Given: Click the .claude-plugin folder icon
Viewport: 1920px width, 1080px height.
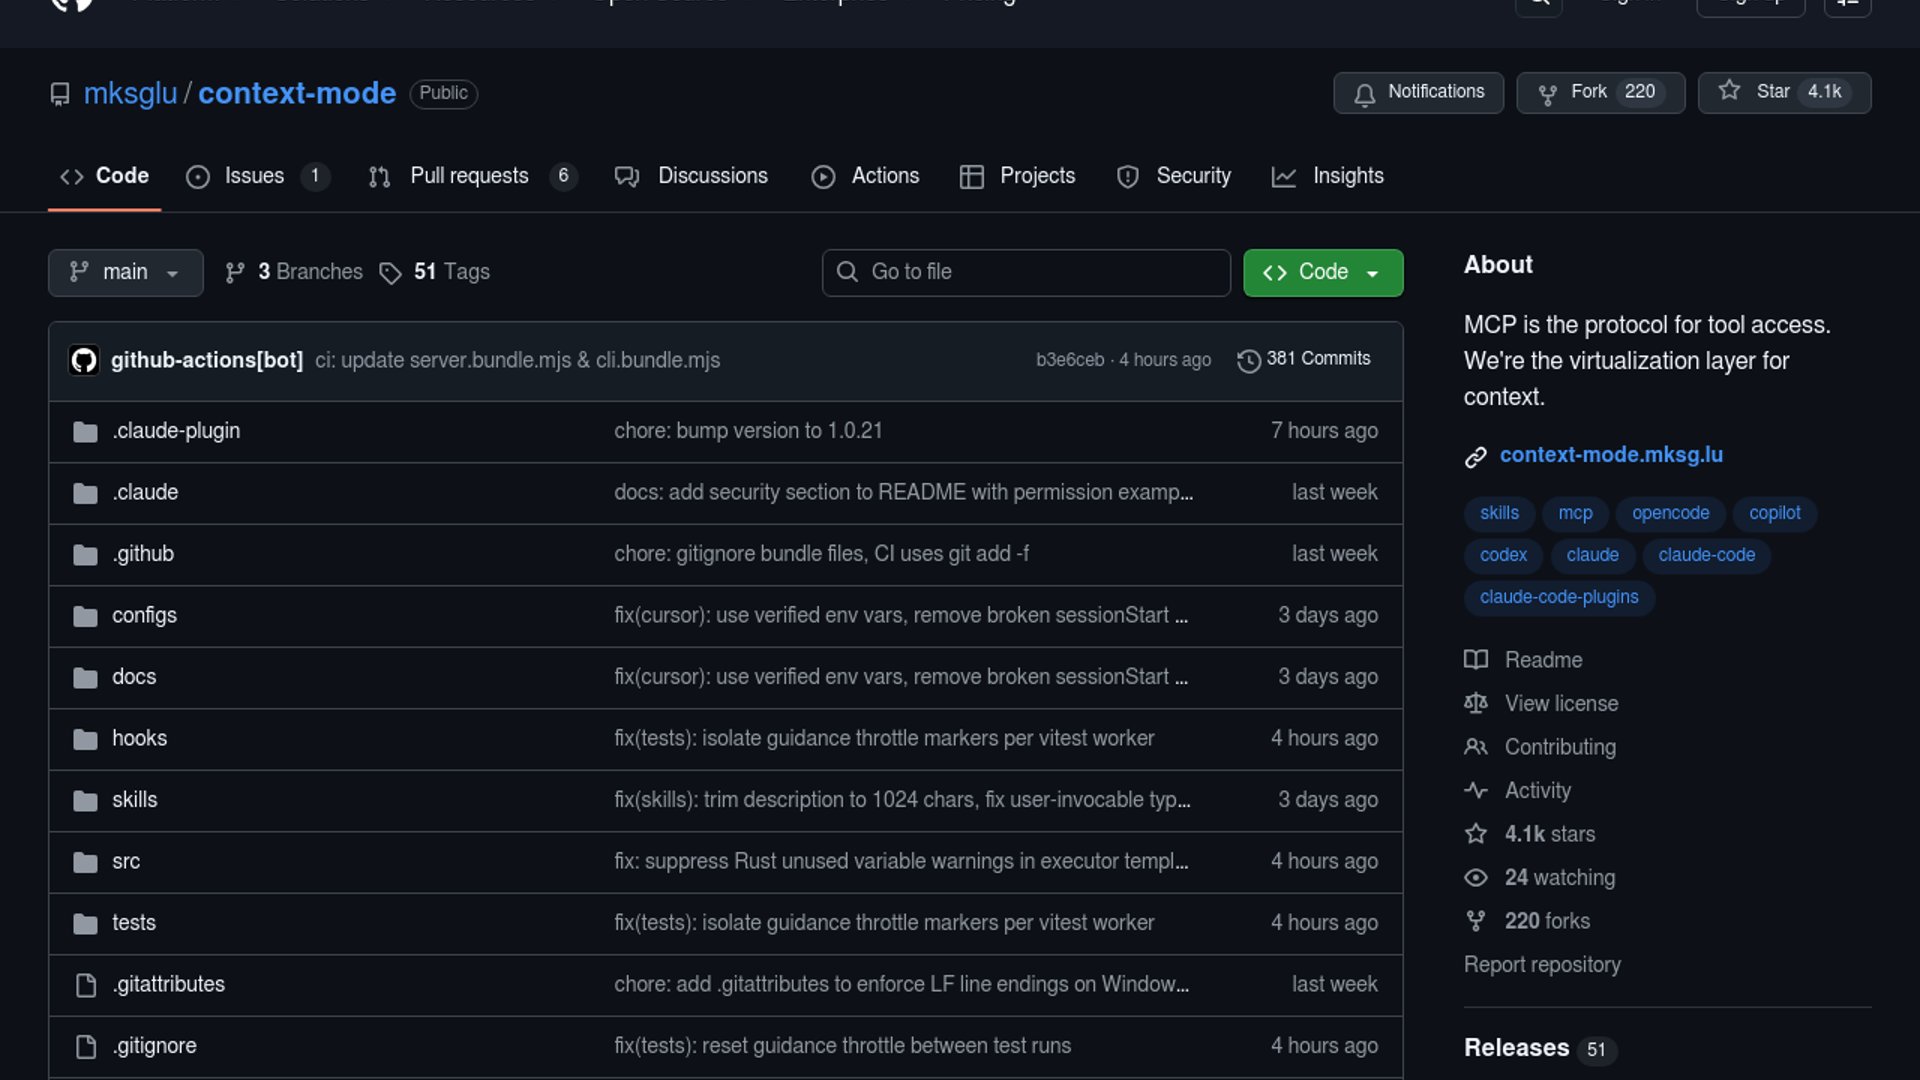Looking at the screenshot, I should pos(85,432).
